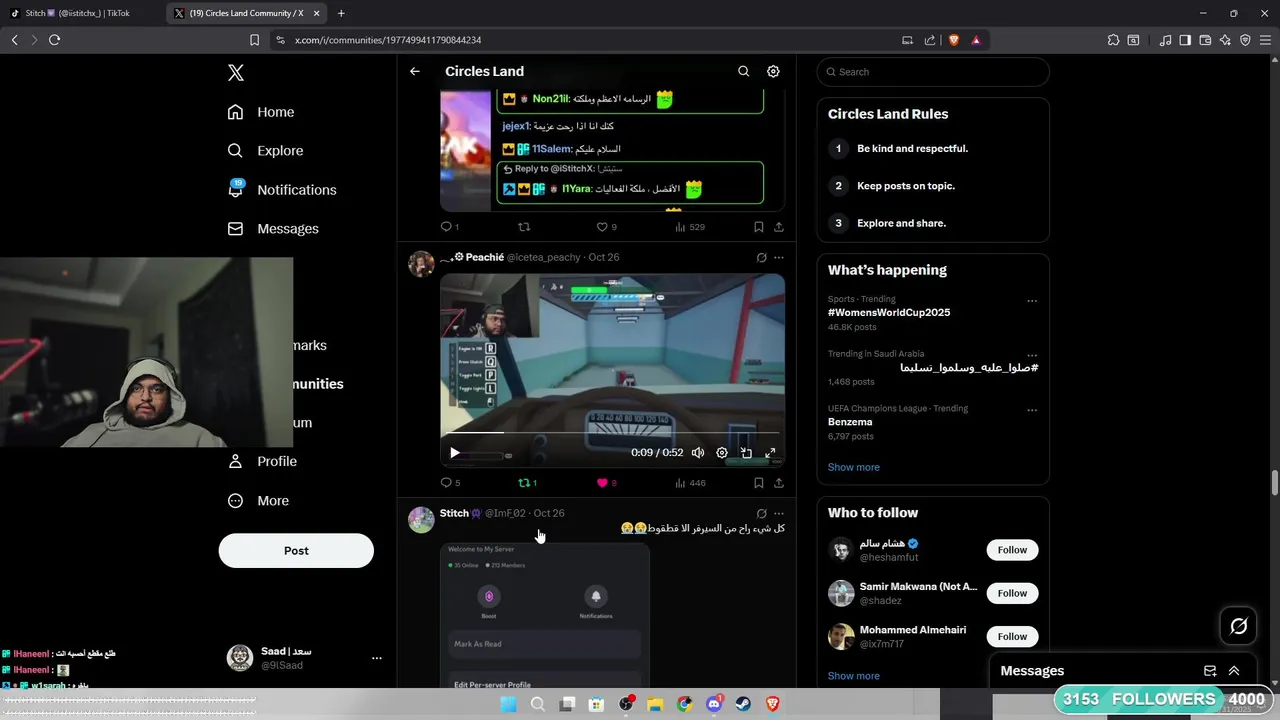Open Peachié's profile avatar
Image resolution: width=1280 pixels, height=720 pixels.
(421, 264)
